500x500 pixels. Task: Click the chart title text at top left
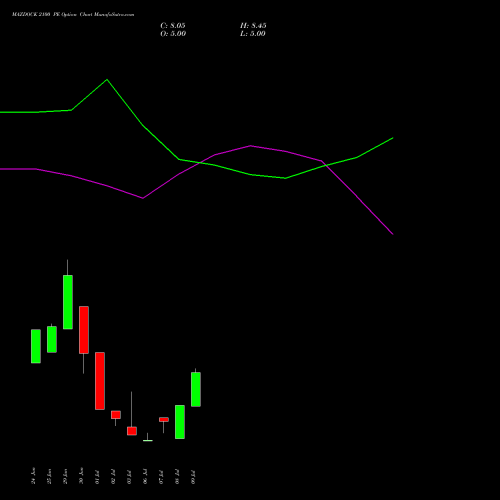click(73, 15)
